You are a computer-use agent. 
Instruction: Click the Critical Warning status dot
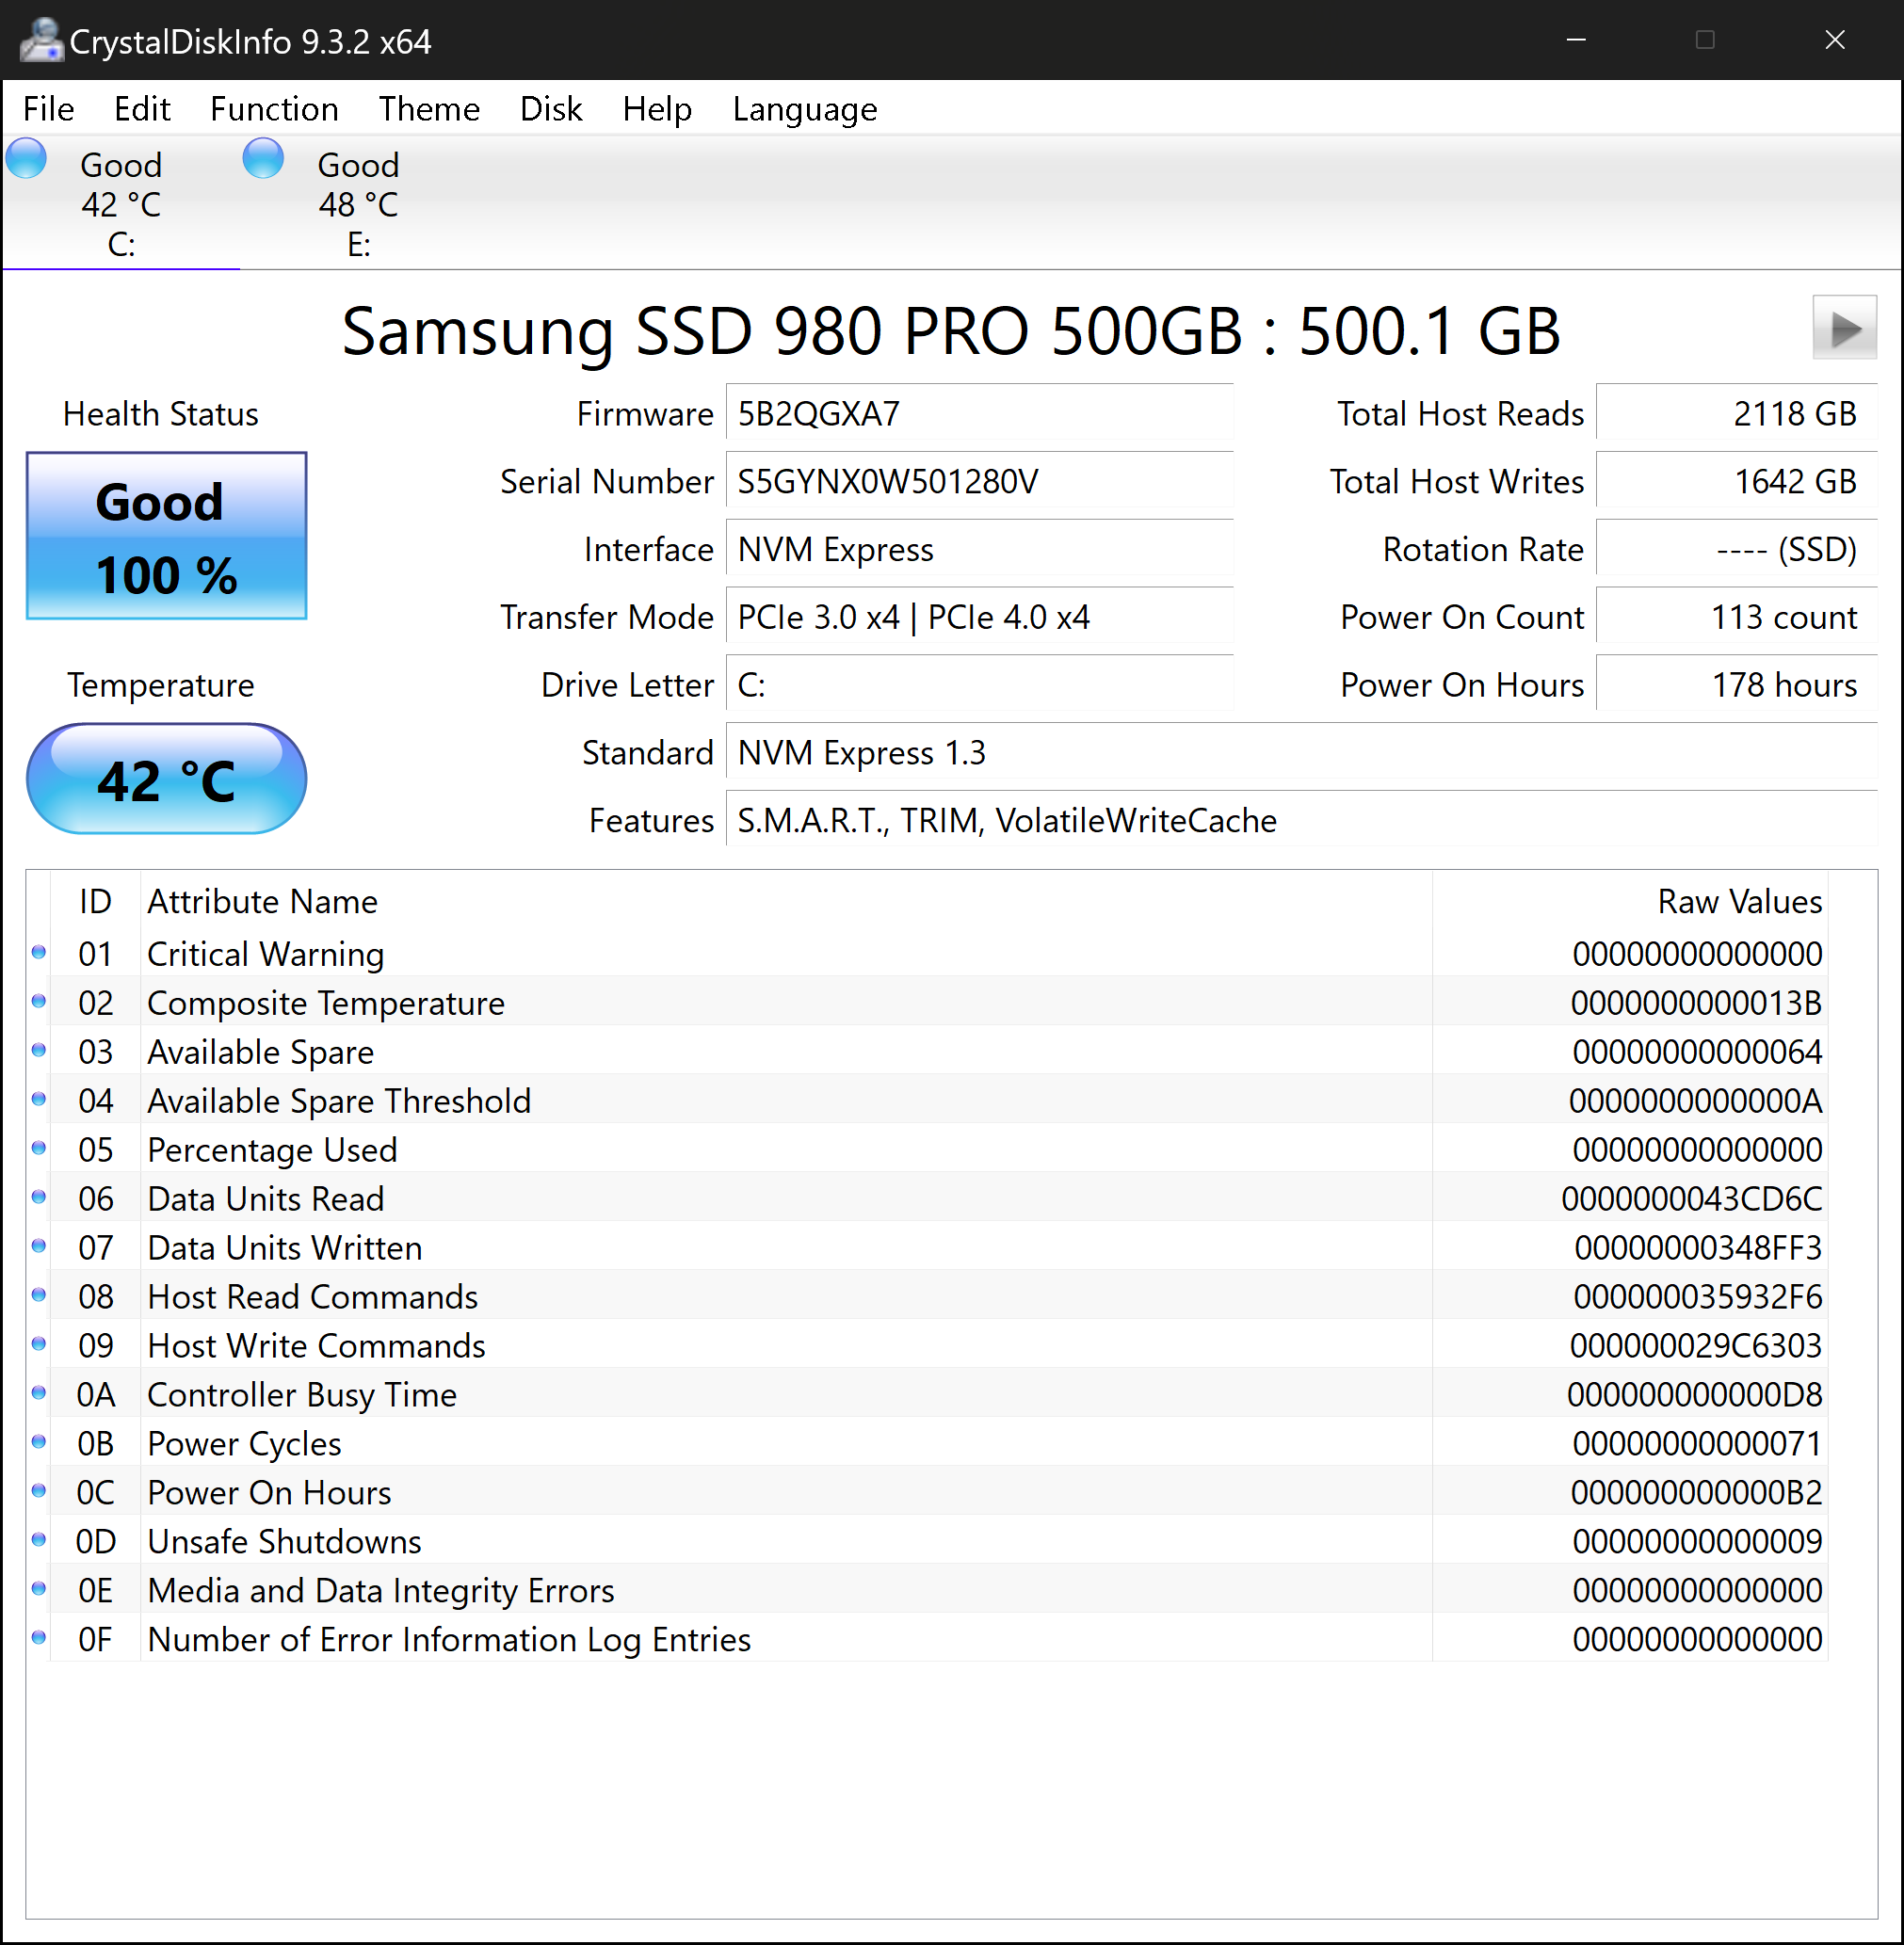(39, 952)
